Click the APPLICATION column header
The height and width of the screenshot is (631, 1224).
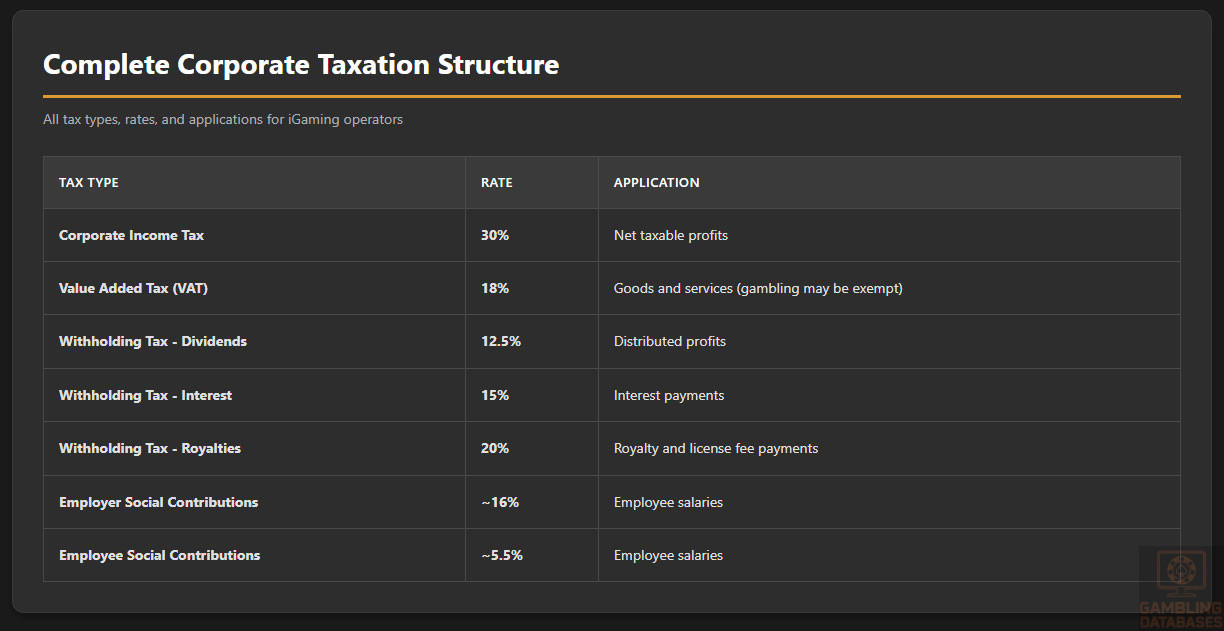656,183
